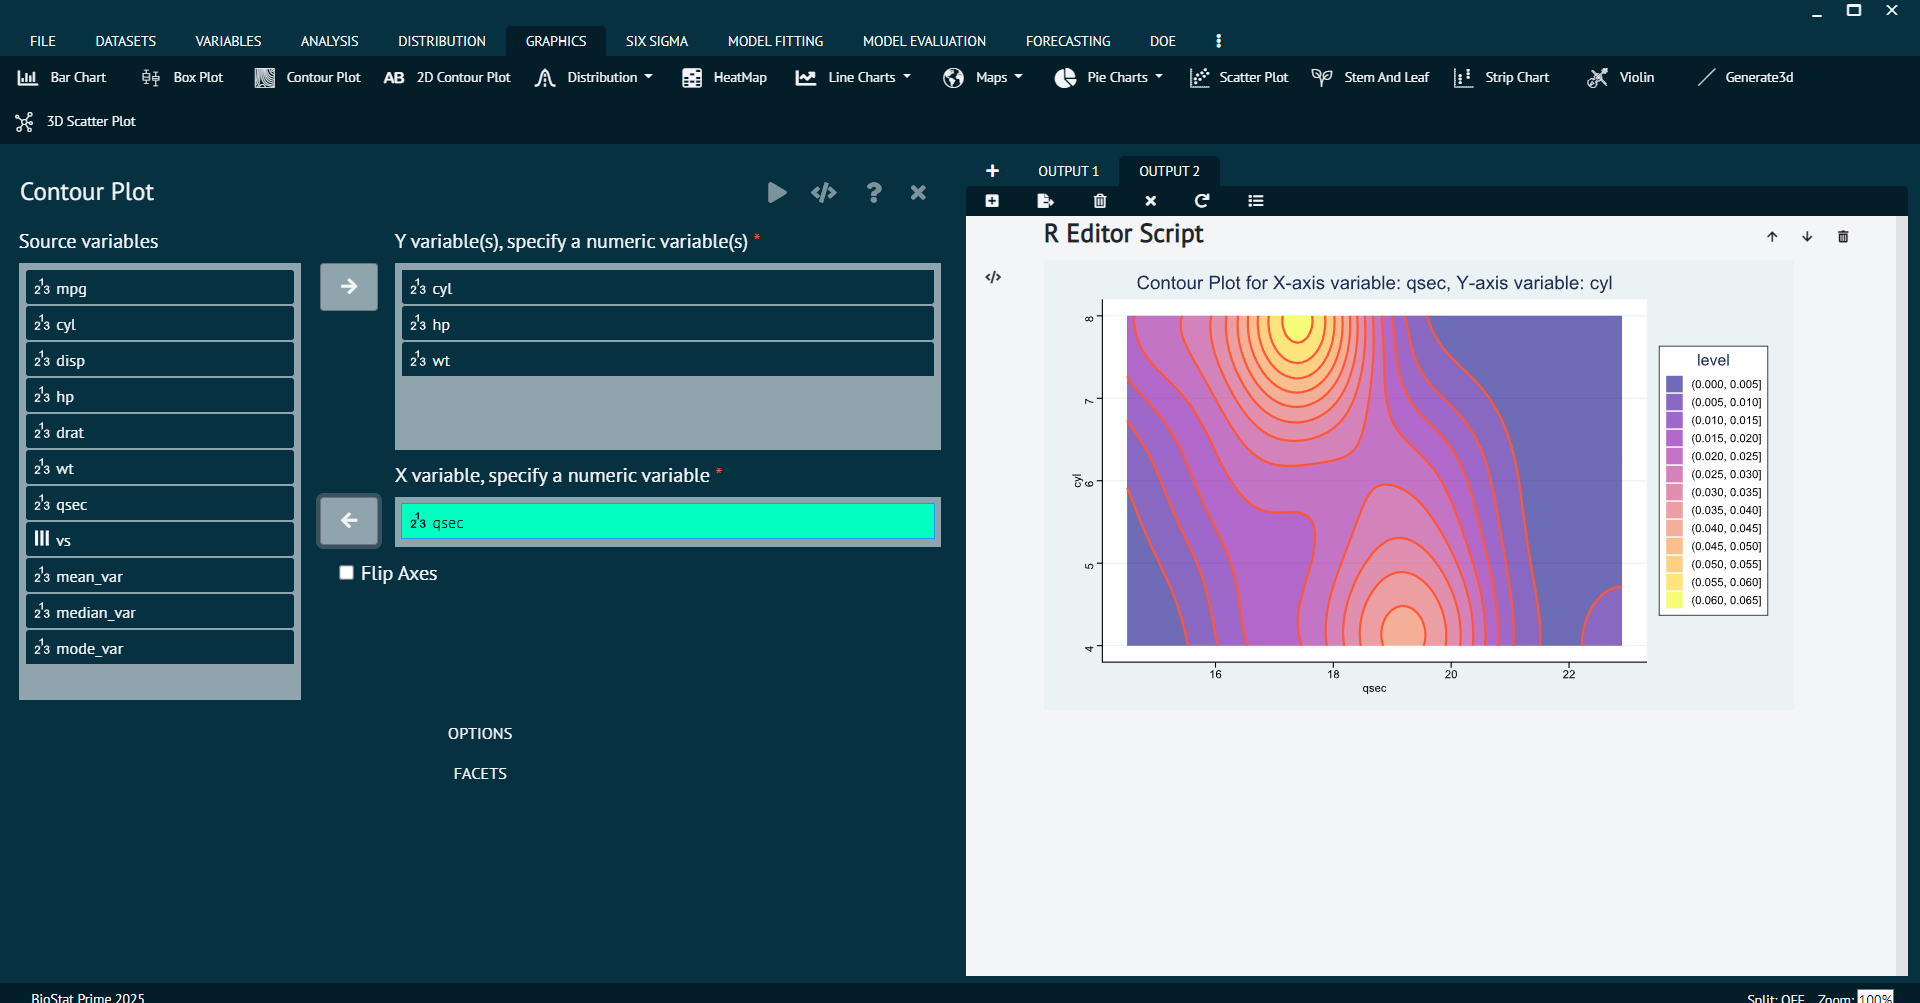Viewport: 1920px width, 1003px height.
Task: Select mpg in Source variables
Action: tap(160, 288)
